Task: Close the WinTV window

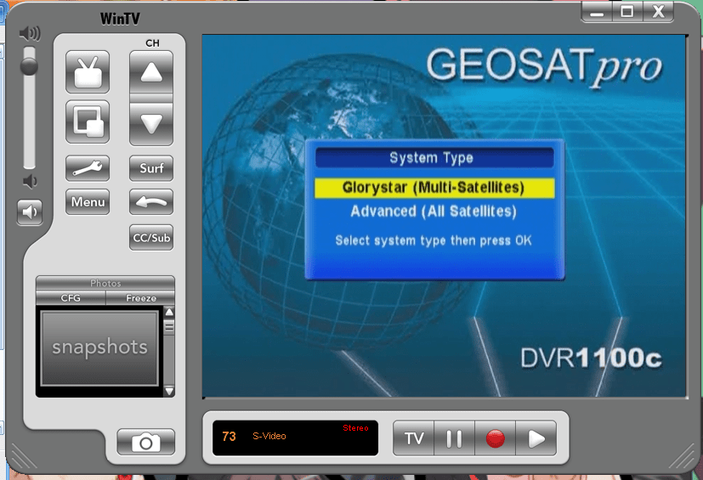Action: pos(658,11)
